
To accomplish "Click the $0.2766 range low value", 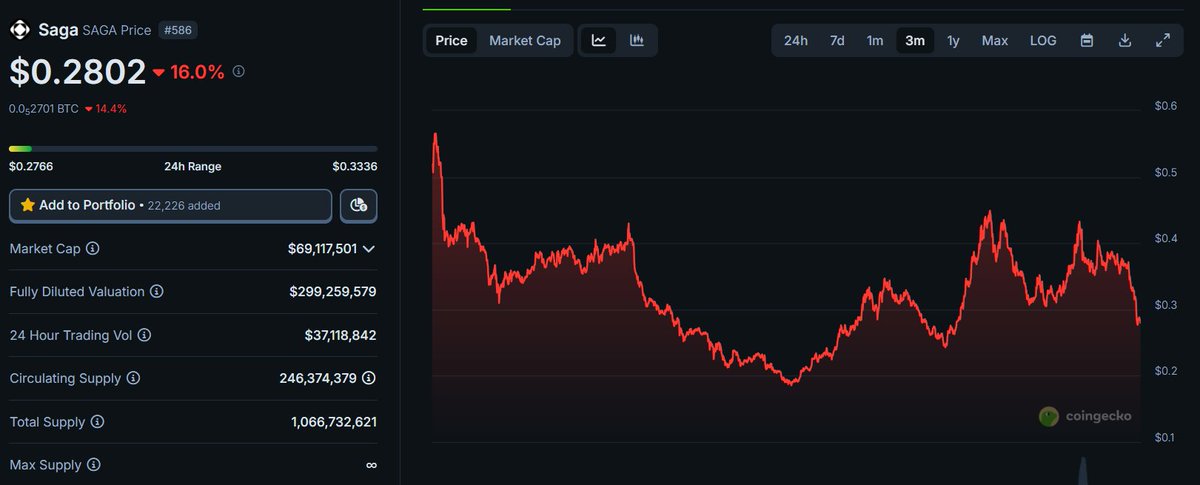I will pyautogui.click(x=32, y=166).
